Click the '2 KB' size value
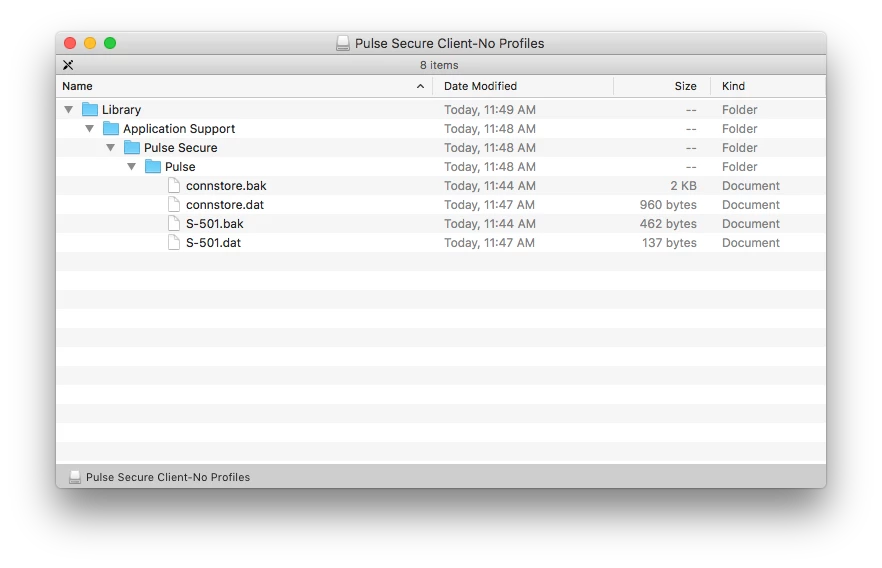Viewport: 882px width, 568px height. tap(683, 186)
